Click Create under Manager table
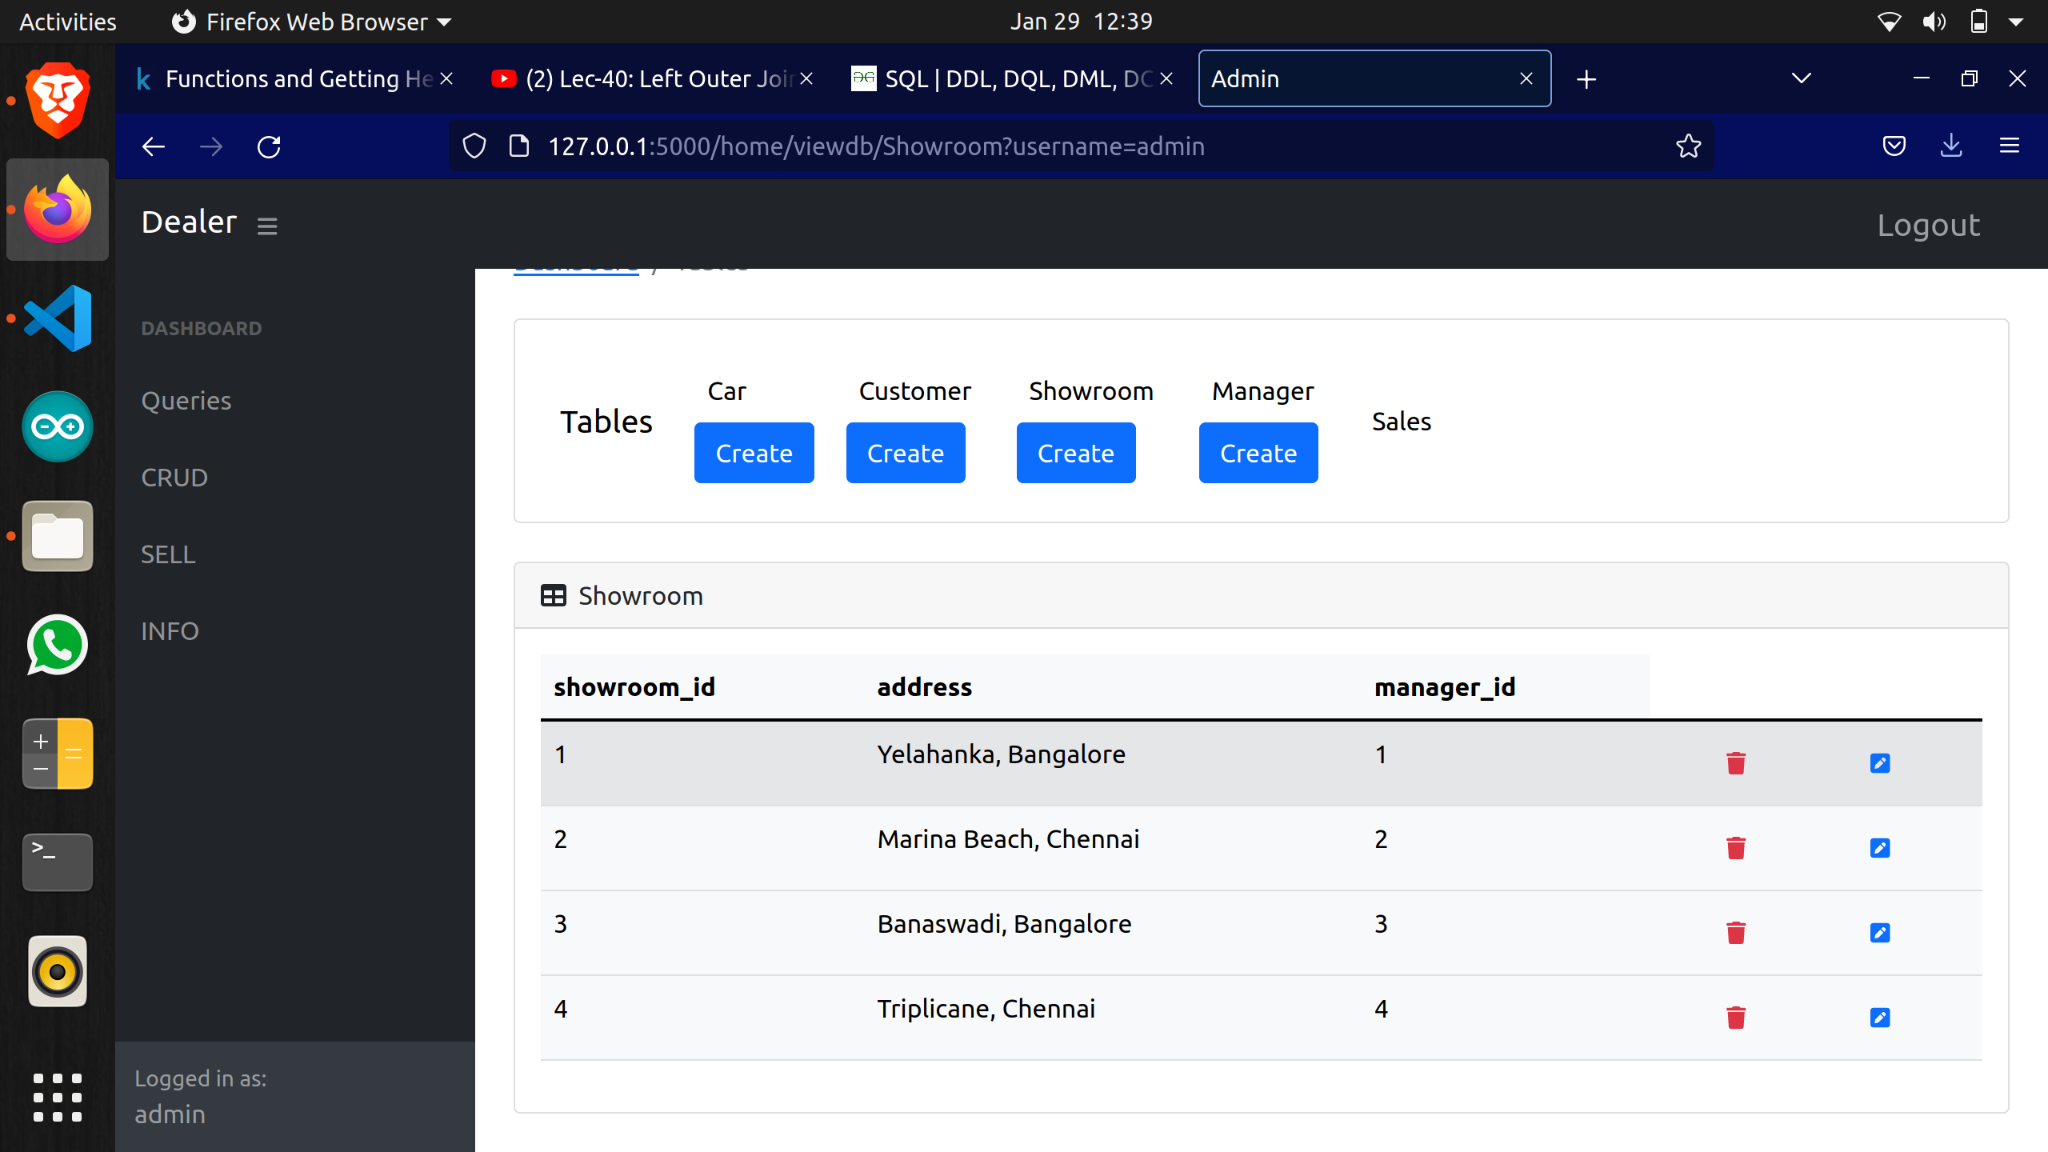The width and height of the screenshot is (2048, 1152). (x=1258, y=453)
